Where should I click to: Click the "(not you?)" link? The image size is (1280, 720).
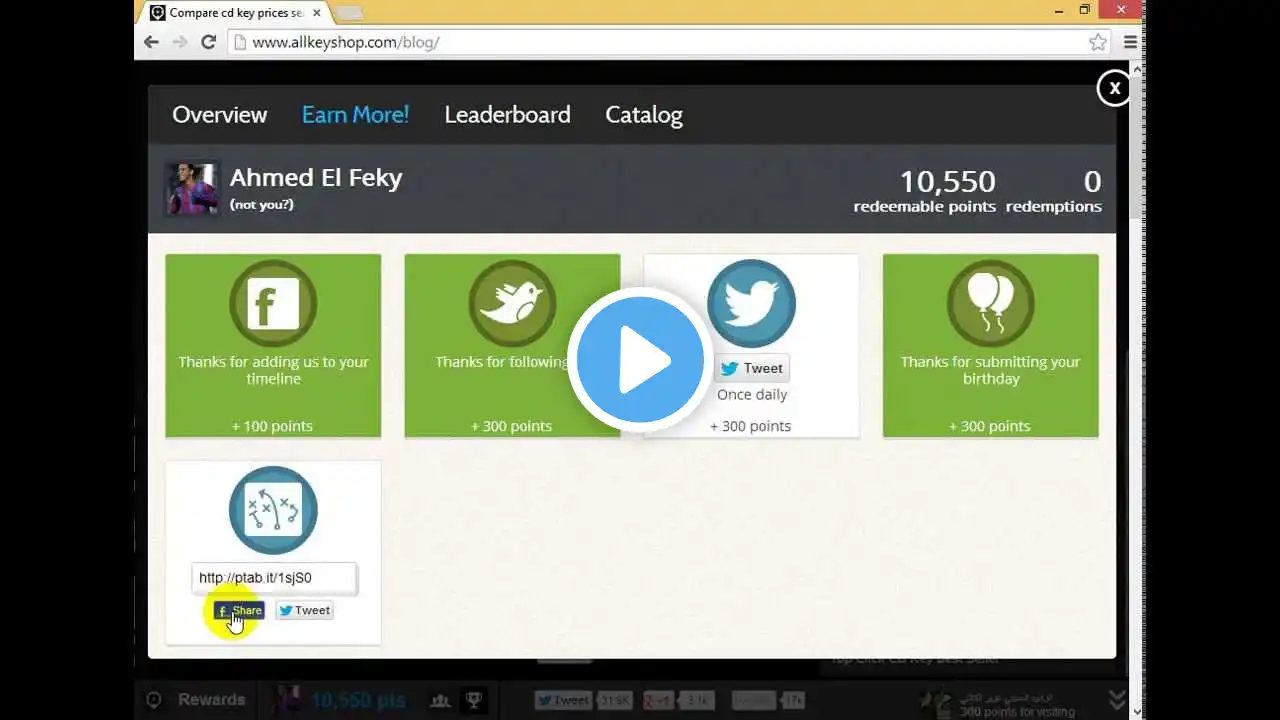tap(261, 205)
